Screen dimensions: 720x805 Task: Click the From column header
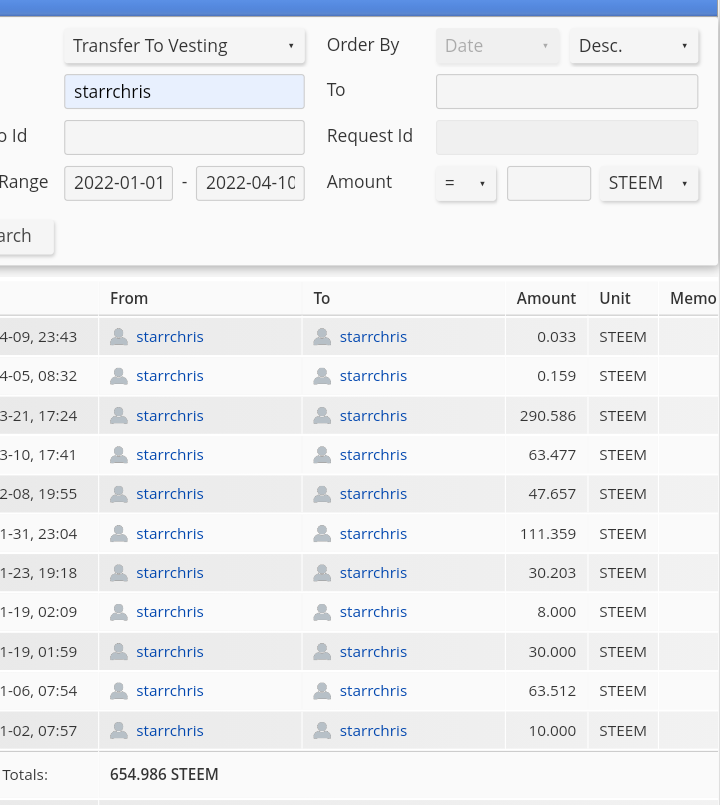click(129, 298)
